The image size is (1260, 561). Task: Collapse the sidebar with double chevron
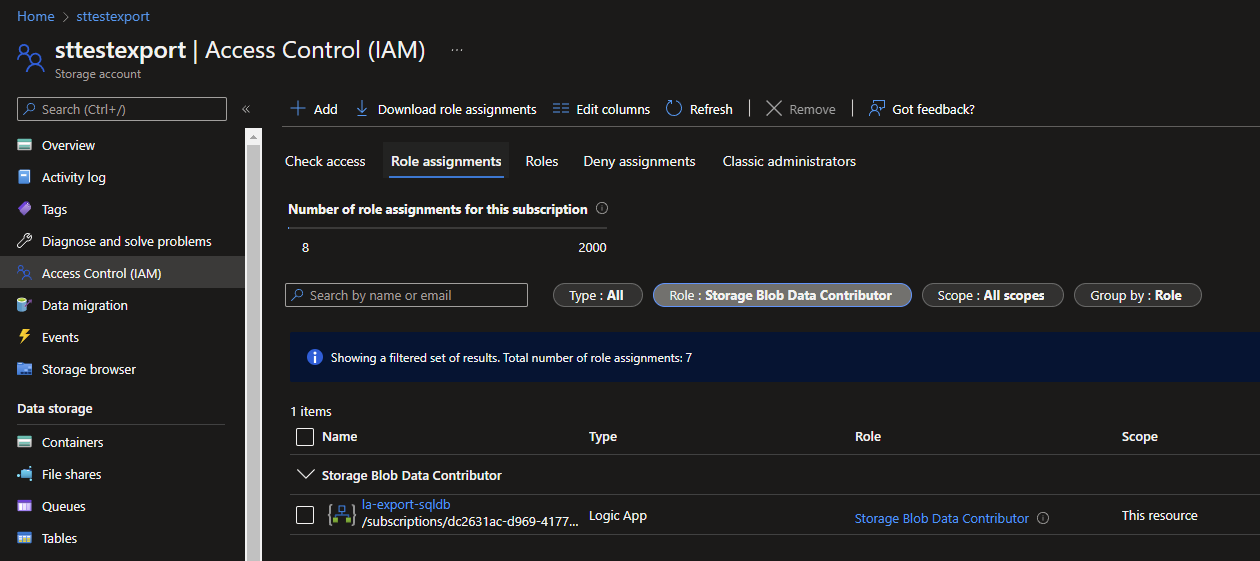[246, 109]
